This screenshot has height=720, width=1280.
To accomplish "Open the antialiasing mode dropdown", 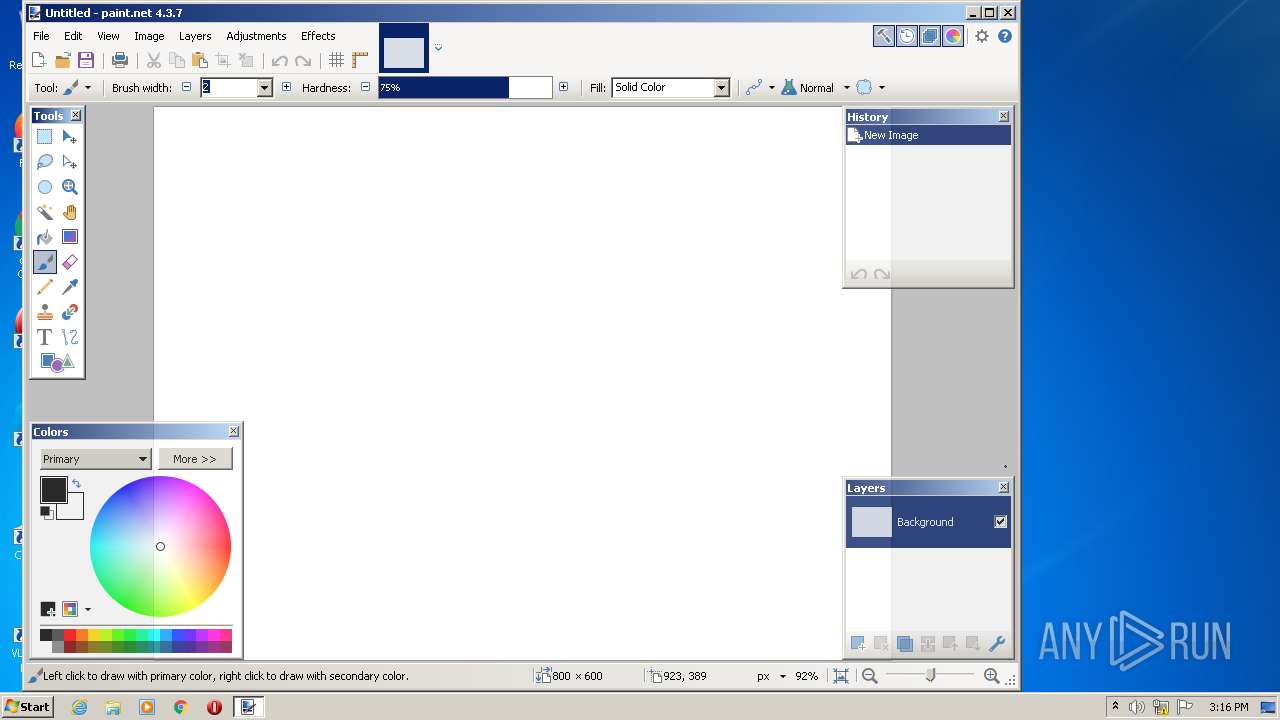I will point(760,88).
